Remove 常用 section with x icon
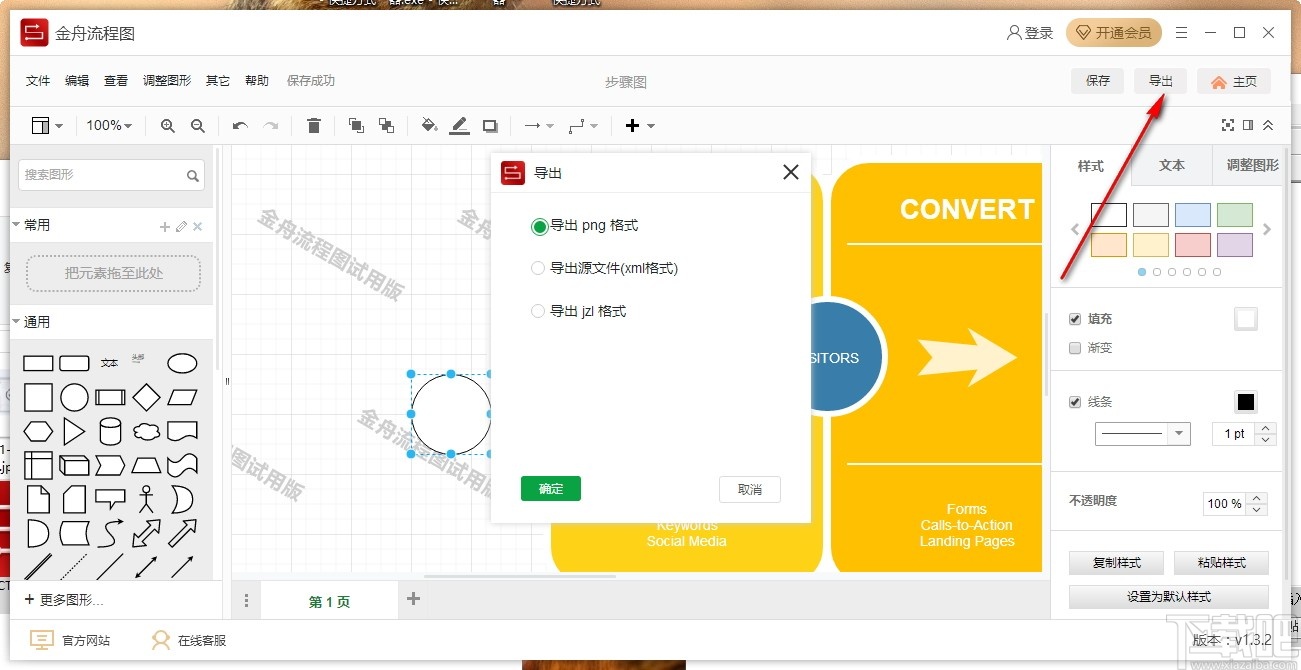Viewport: 1301px width, 670px height. tap(197, 227)
